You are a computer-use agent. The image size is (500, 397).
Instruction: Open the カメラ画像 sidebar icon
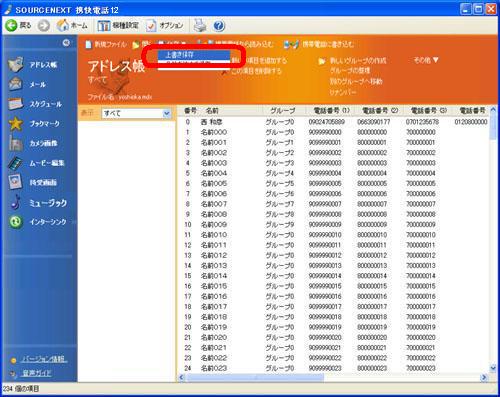pyautogui.click(x=16, y=143)
